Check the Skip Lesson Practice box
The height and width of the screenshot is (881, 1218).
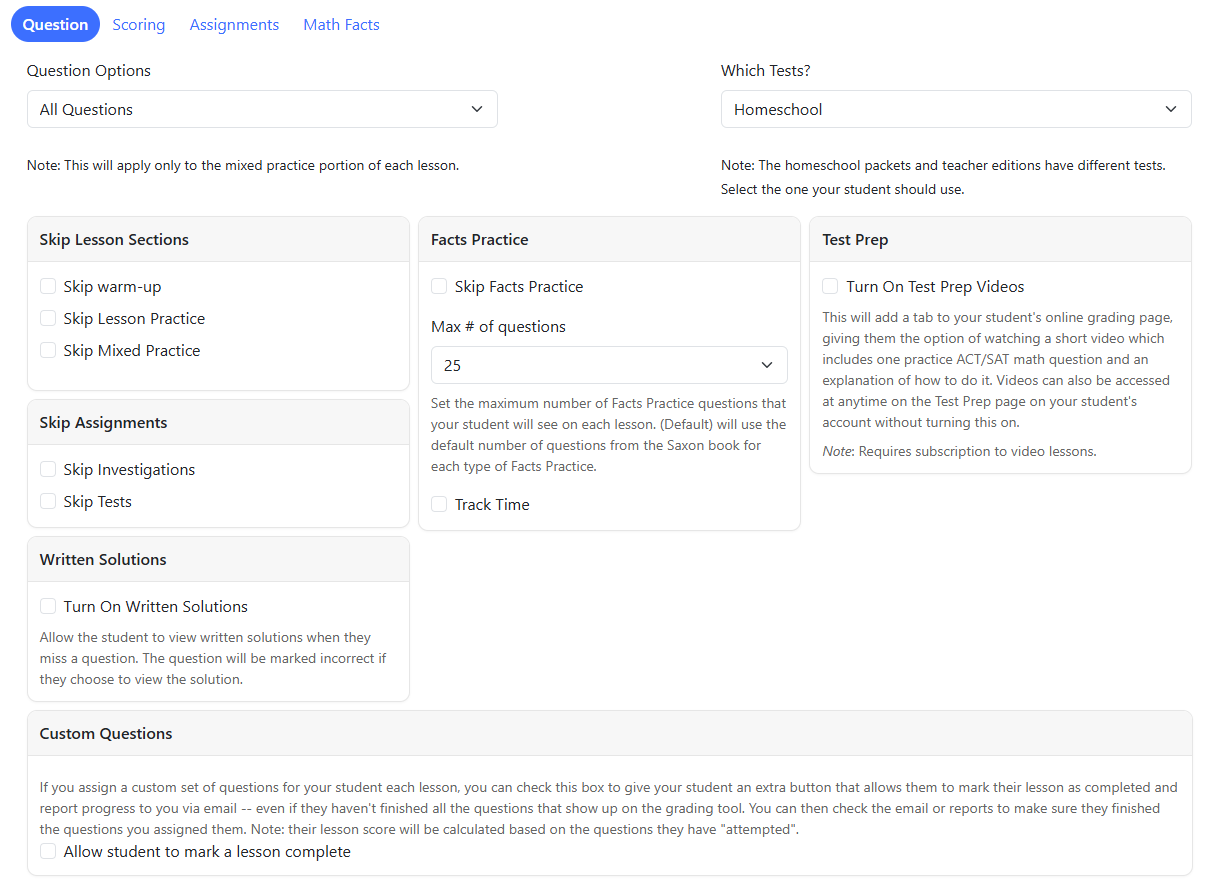pos(48,318)
